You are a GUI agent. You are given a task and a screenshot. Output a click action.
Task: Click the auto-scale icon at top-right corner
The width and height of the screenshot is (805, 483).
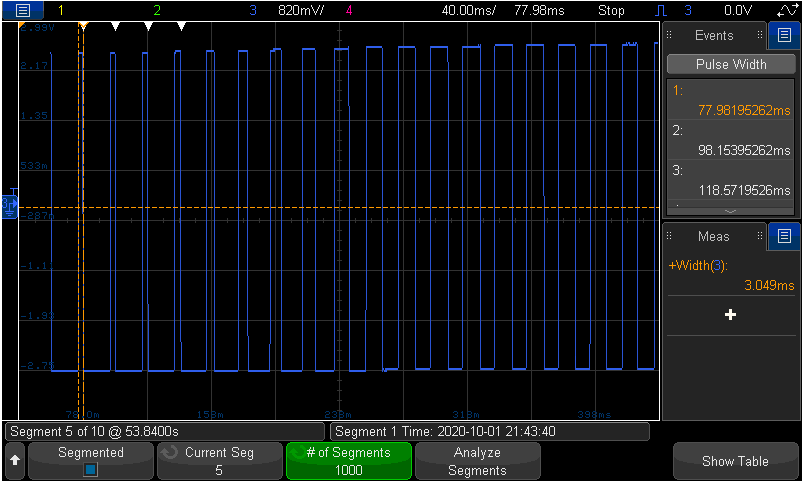coord(787,10)
